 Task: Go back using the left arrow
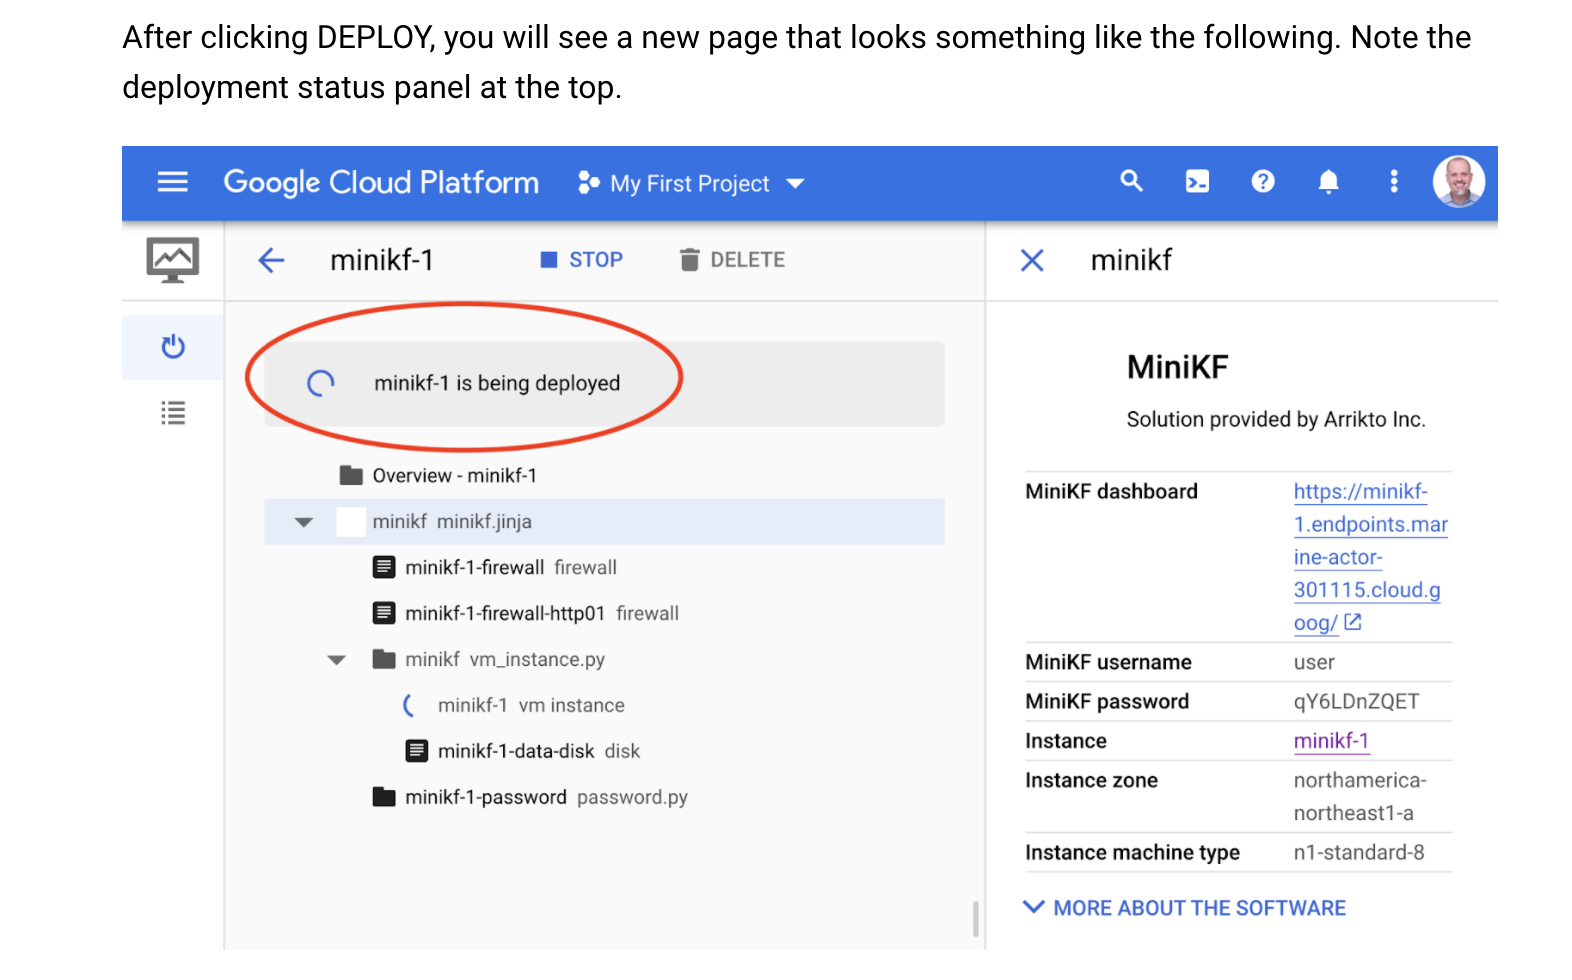coord(271,261)
